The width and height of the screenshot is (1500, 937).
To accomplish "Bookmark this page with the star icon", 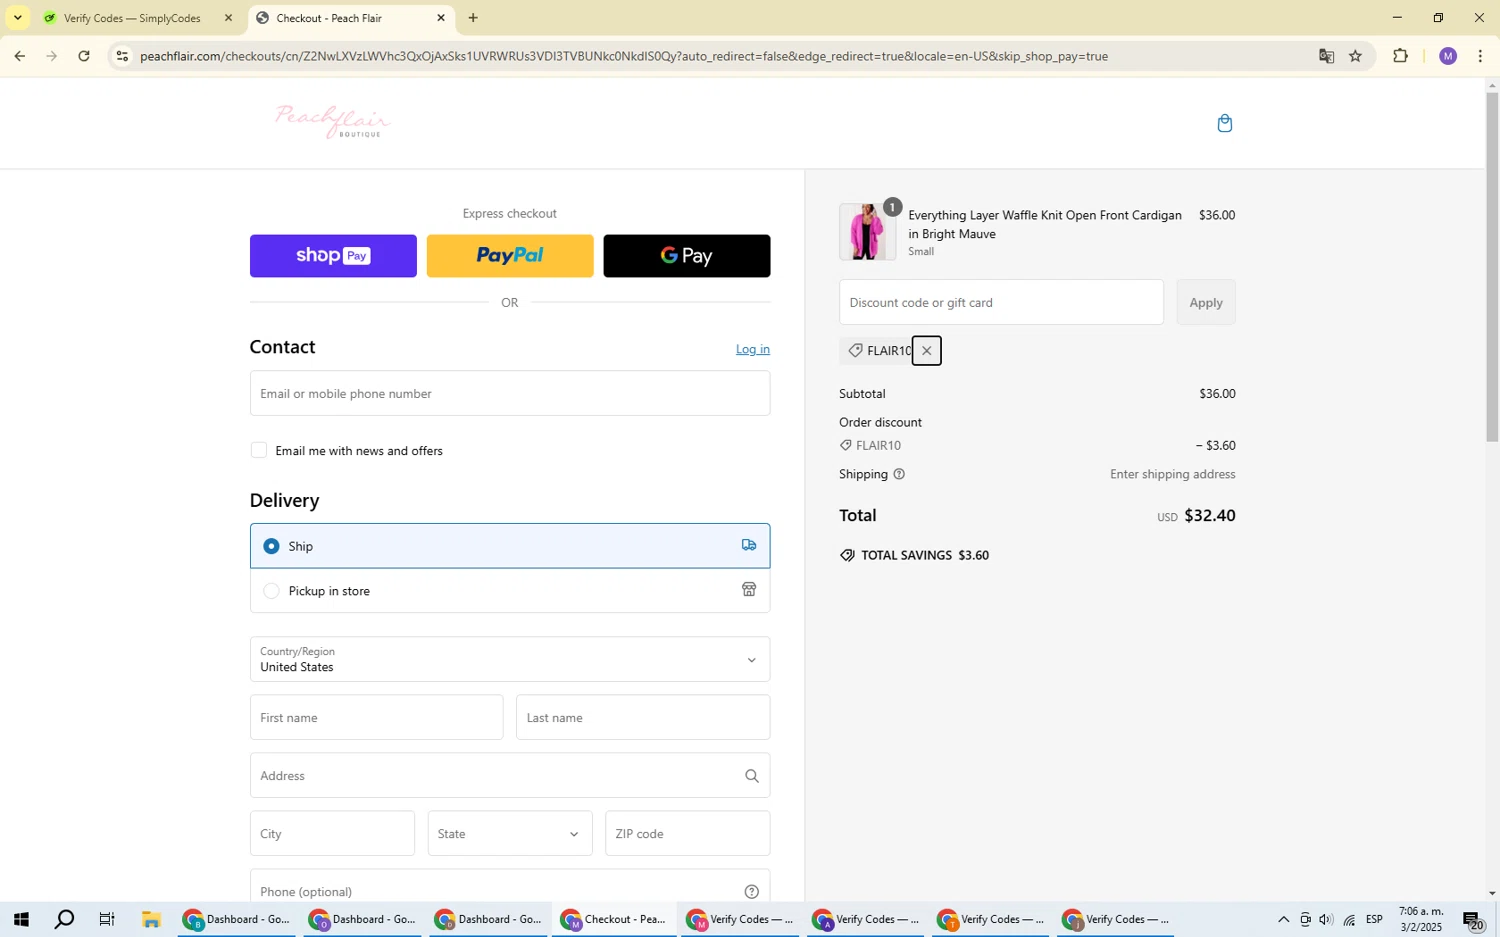I will (x=1355, y=56).
